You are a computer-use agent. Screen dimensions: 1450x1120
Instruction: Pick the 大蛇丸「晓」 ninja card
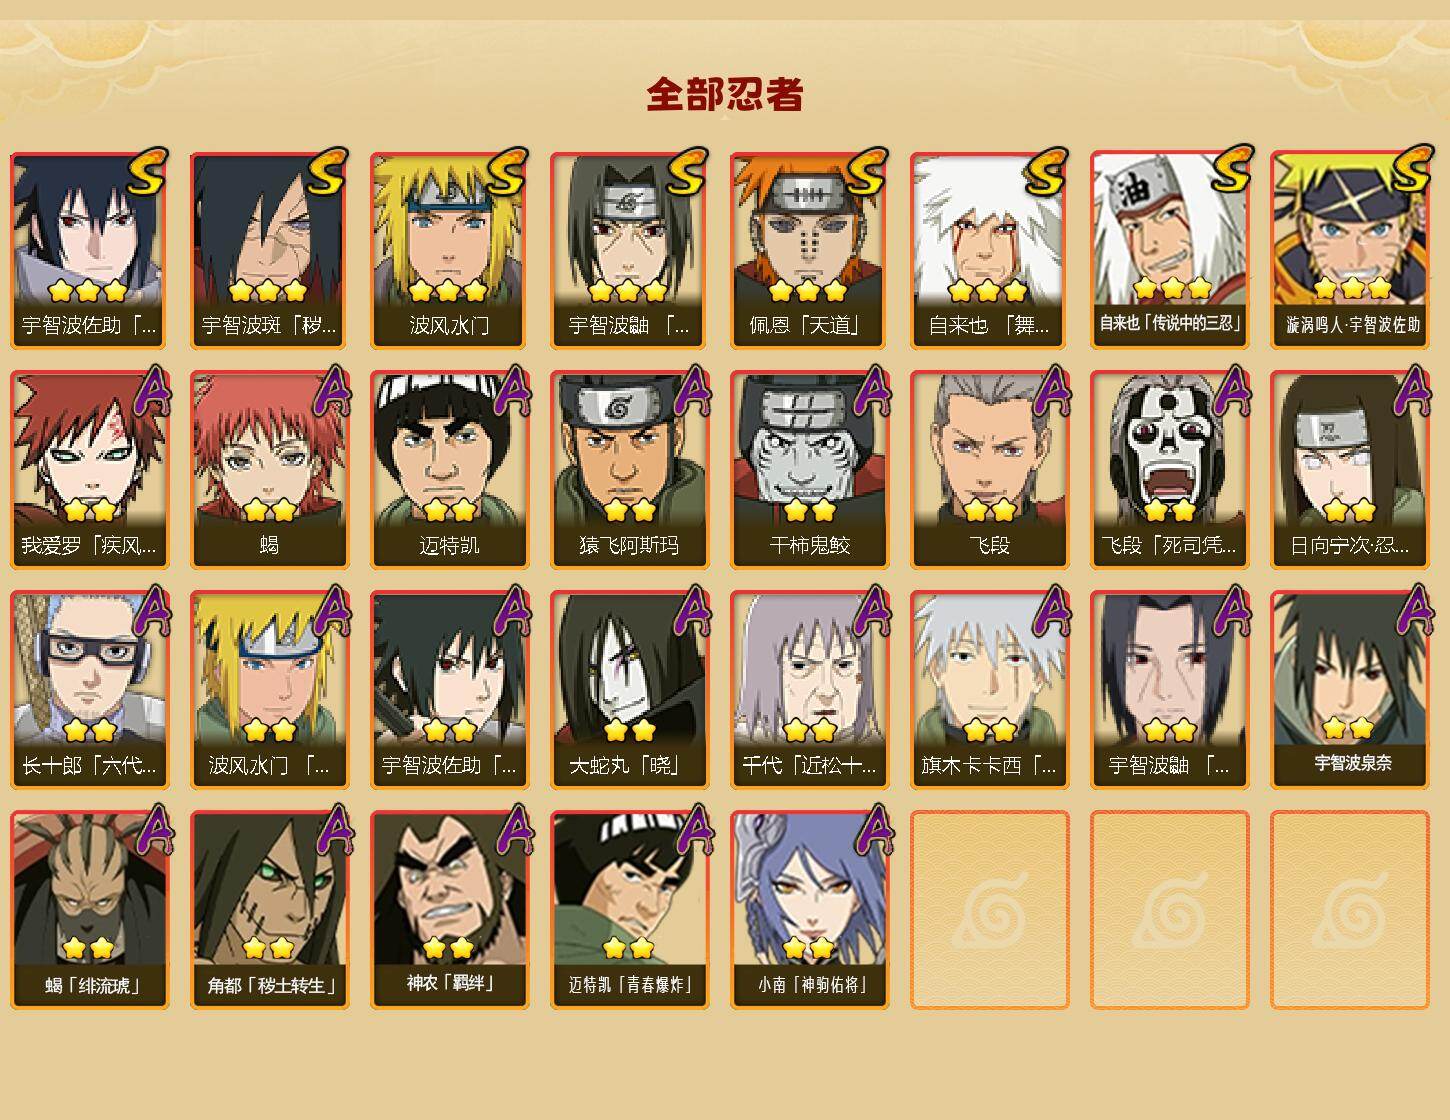pos(629,690)
